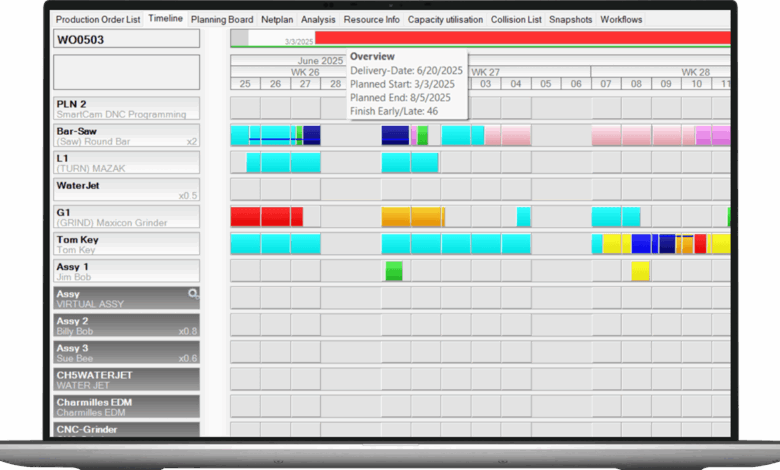
Task: View the Snapshots tab
Action: click(570, 19)
